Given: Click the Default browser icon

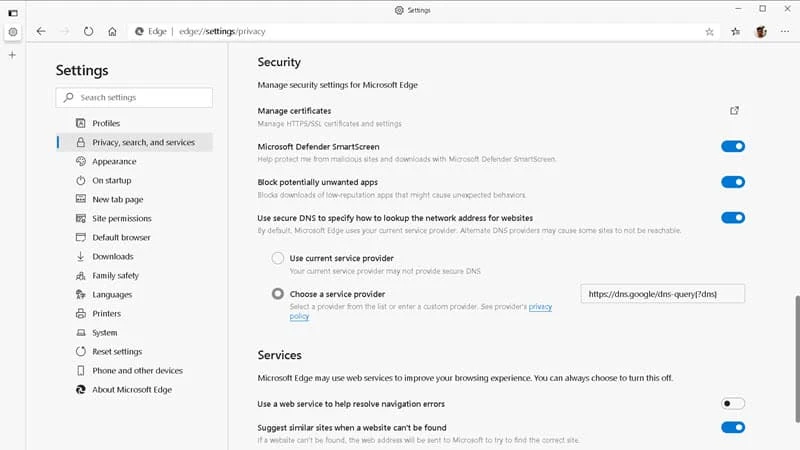Looking at the screenshot, I should click(81, 237).
